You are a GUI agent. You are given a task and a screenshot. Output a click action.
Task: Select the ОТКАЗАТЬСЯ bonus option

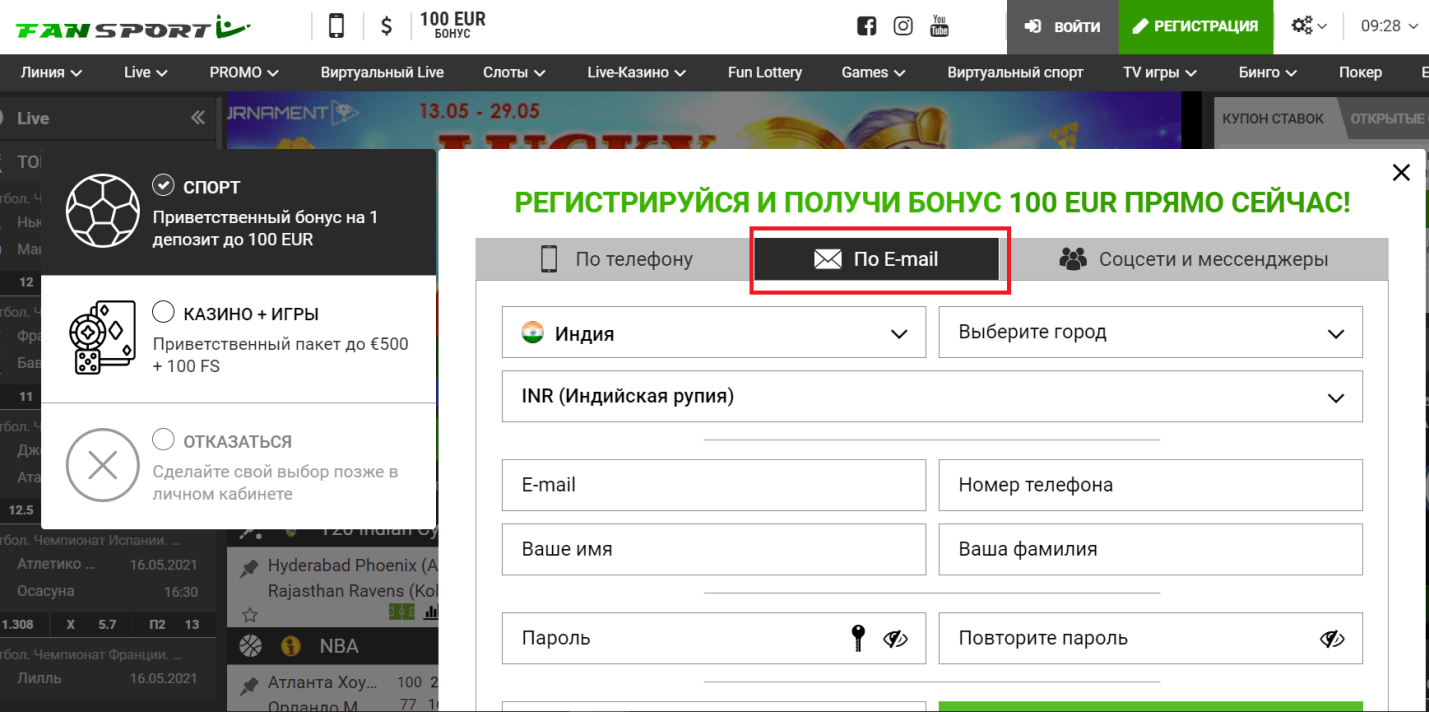[163, 440]
